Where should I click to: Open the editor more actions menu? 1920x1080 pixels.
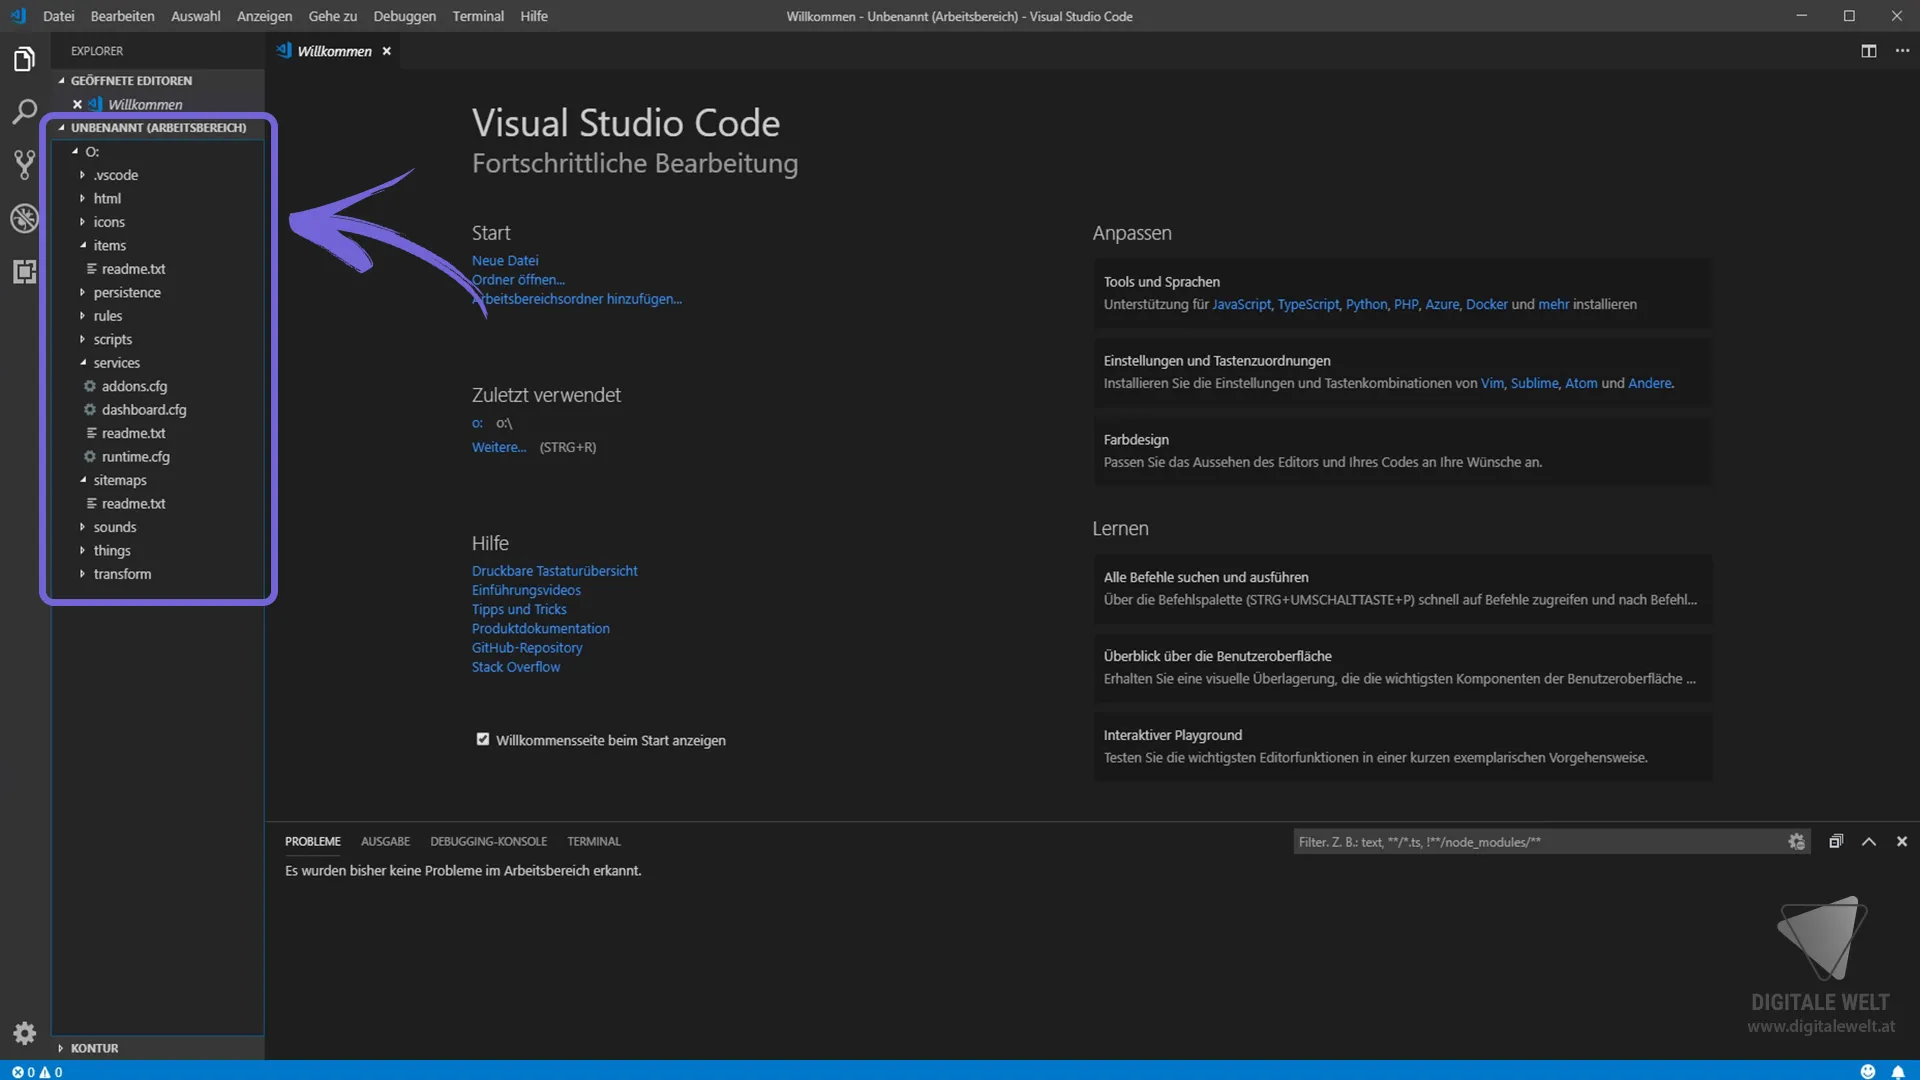(1902, 51)
